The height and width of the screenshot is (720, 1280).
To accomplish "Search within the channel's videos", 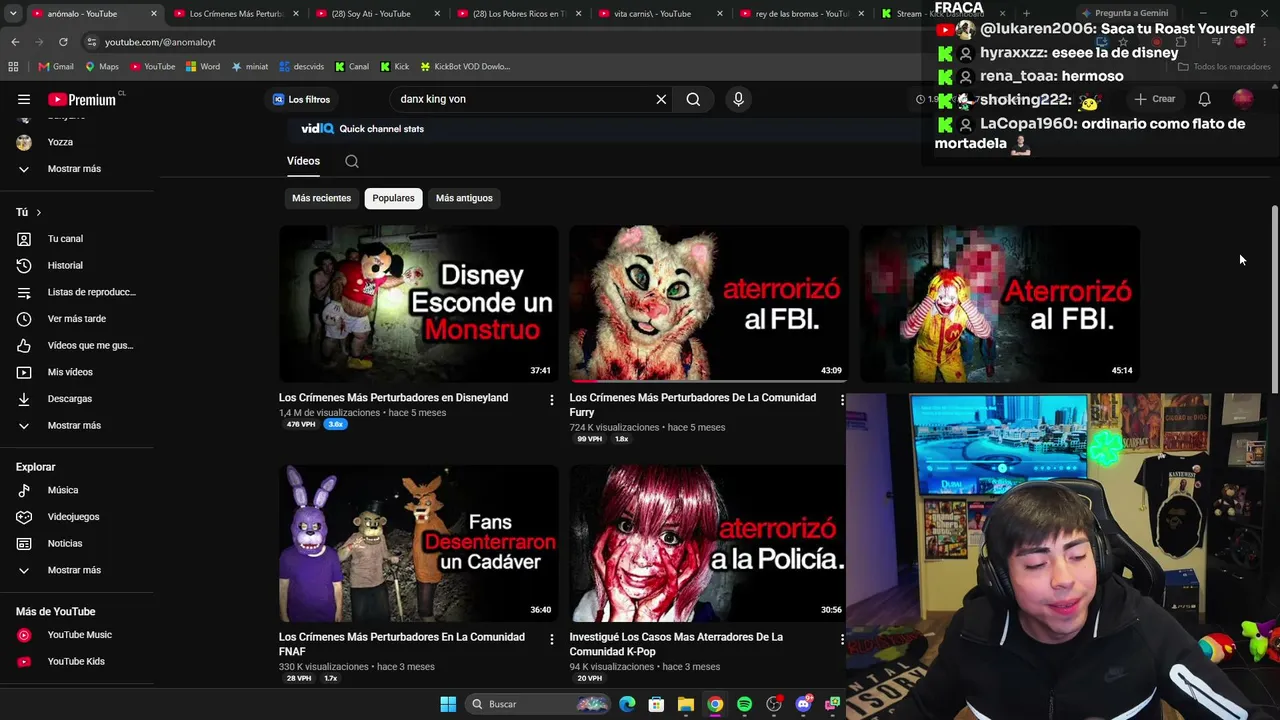I will tap(352, 161).
